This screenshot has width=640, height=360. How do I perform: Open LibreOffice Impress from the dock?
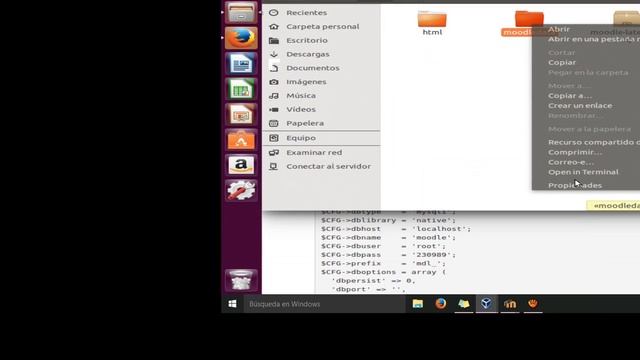click(241, 114)
